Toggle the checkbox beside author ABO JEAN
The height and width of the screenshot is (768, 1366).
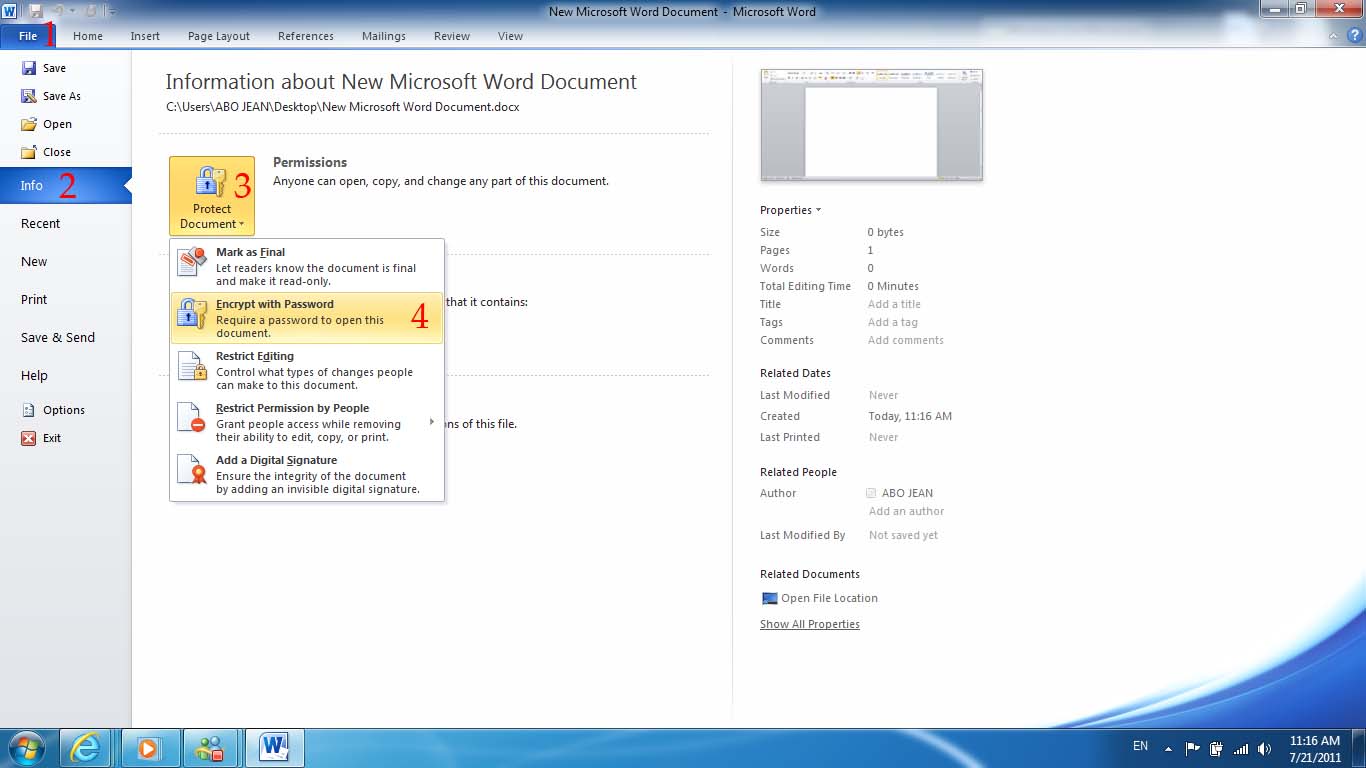pos(871,493)
